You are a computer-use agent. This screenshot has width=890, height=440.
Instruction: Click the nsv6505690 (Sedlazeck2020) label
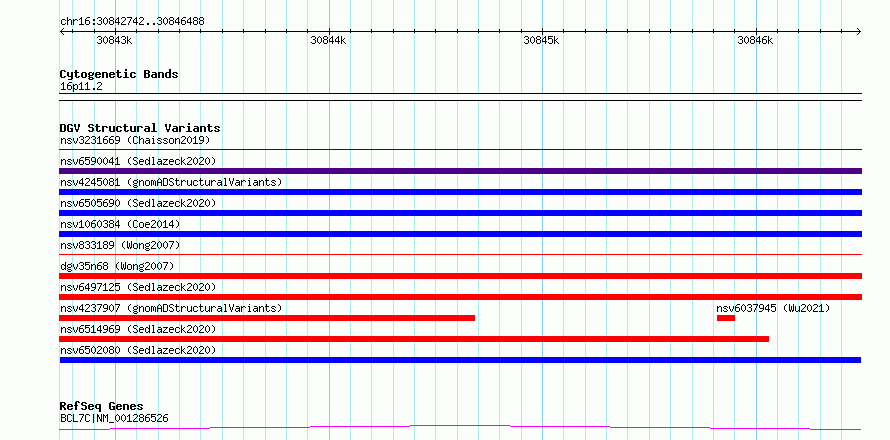(x=138, y=203)
